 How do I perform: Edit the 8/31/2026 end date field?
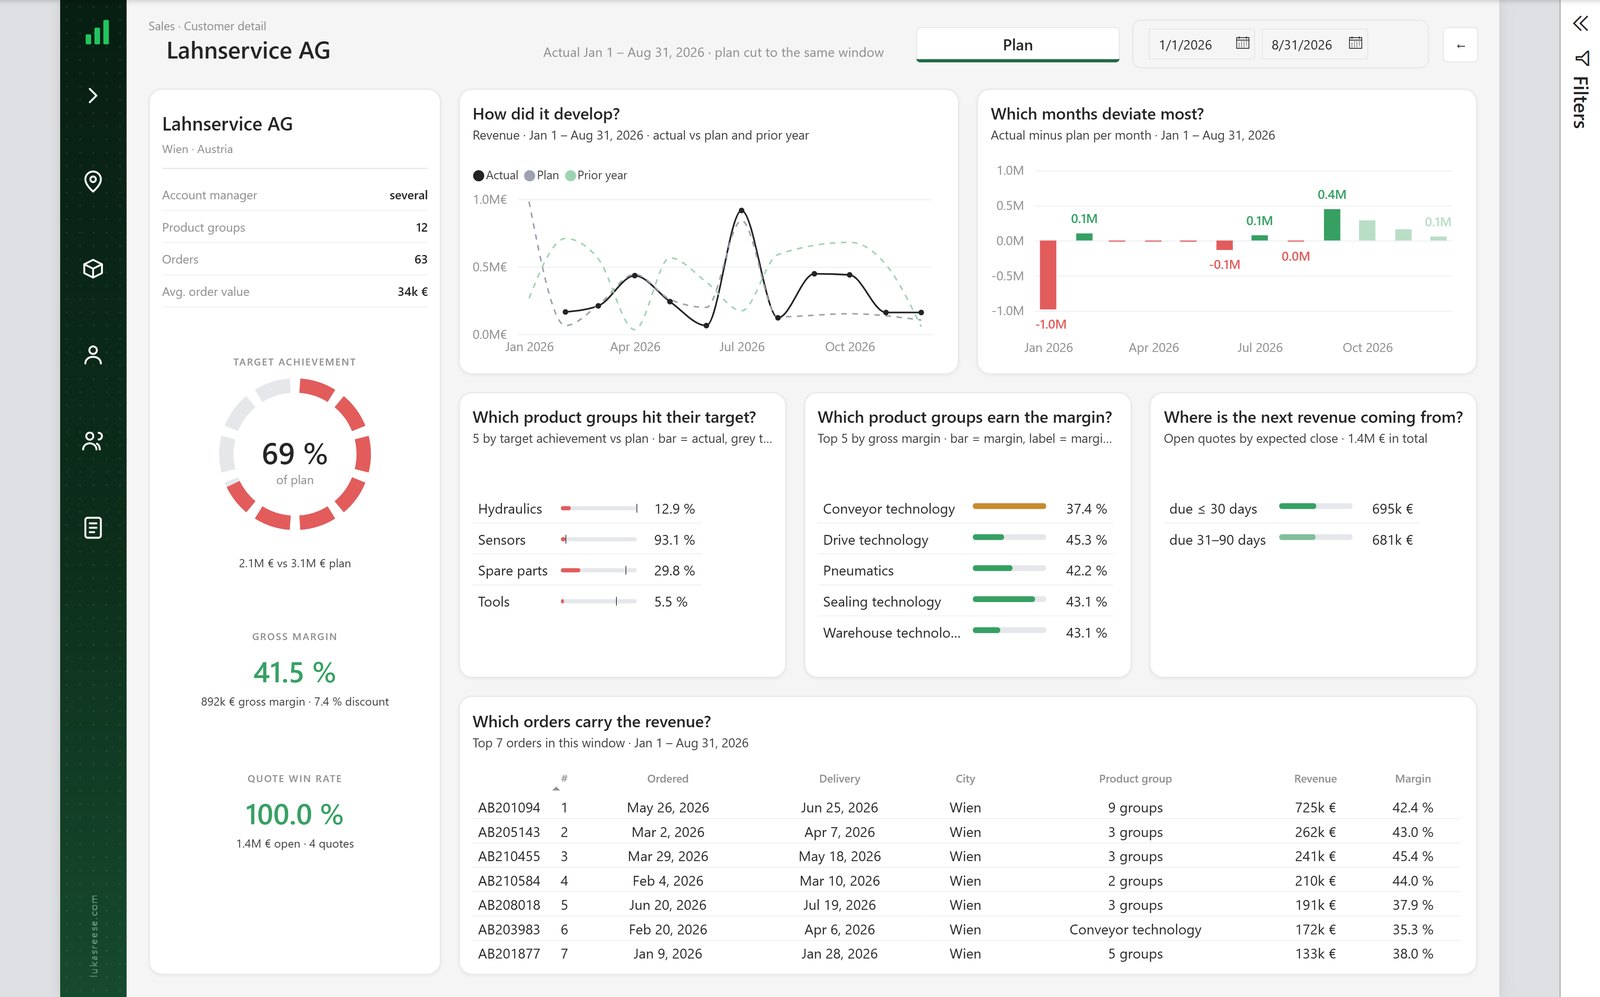click(1301, 45)
